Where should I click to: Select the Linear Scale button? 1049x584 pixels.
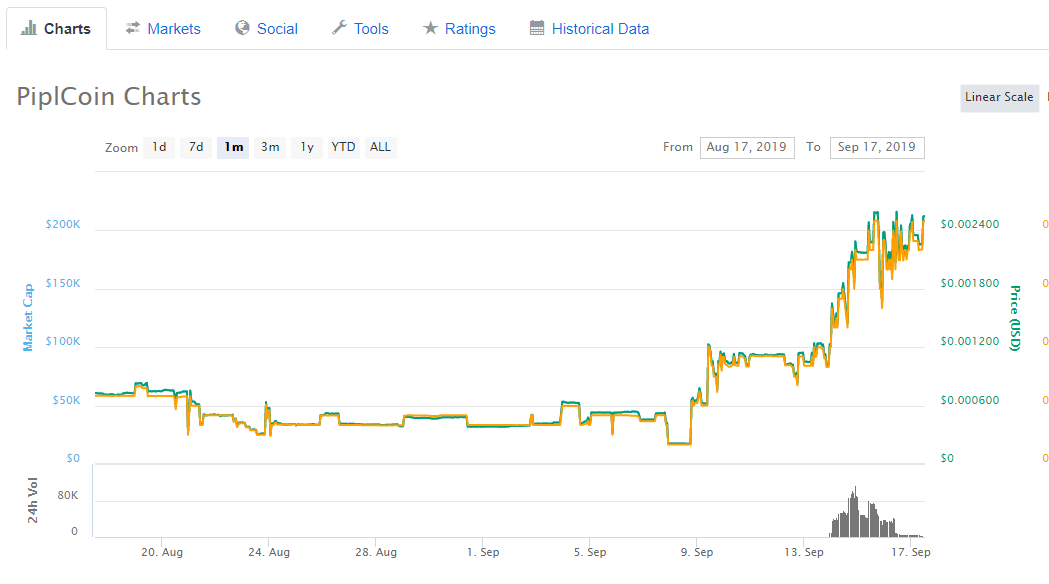999,98
